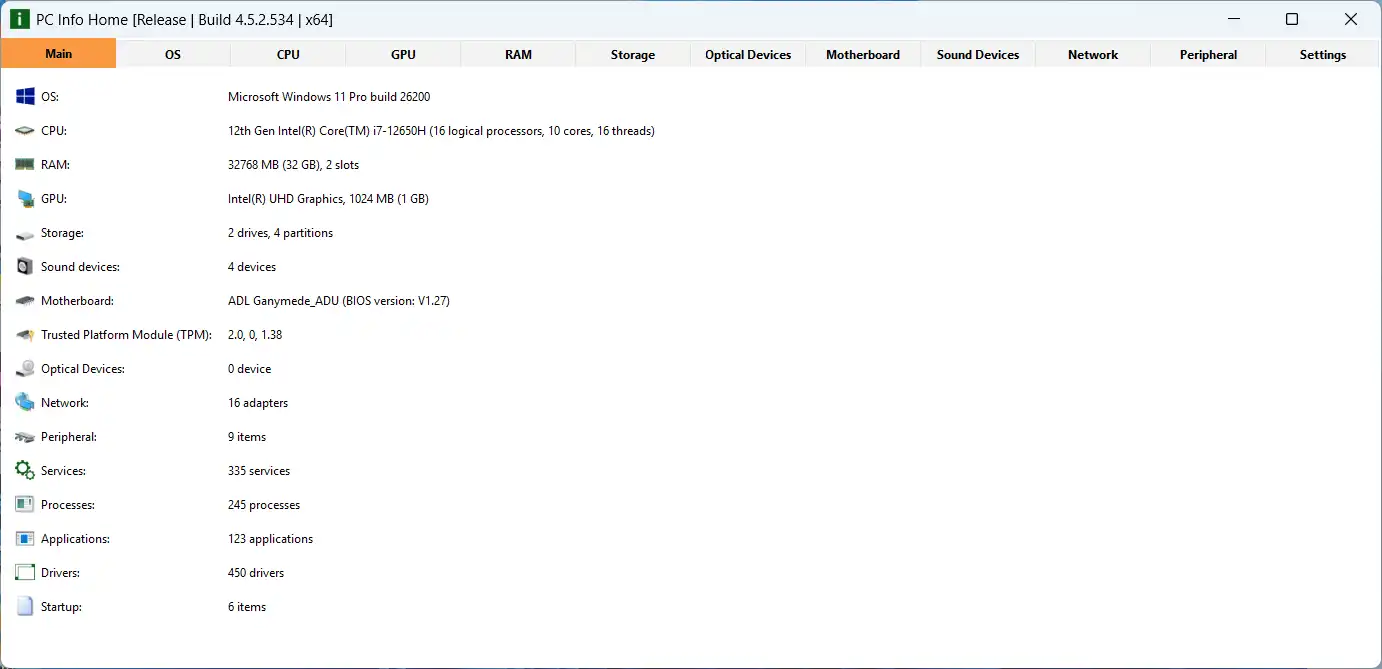
Task: Click the Sound devices speaker icon
Action: pyautogui.click(x=25, y=267)
